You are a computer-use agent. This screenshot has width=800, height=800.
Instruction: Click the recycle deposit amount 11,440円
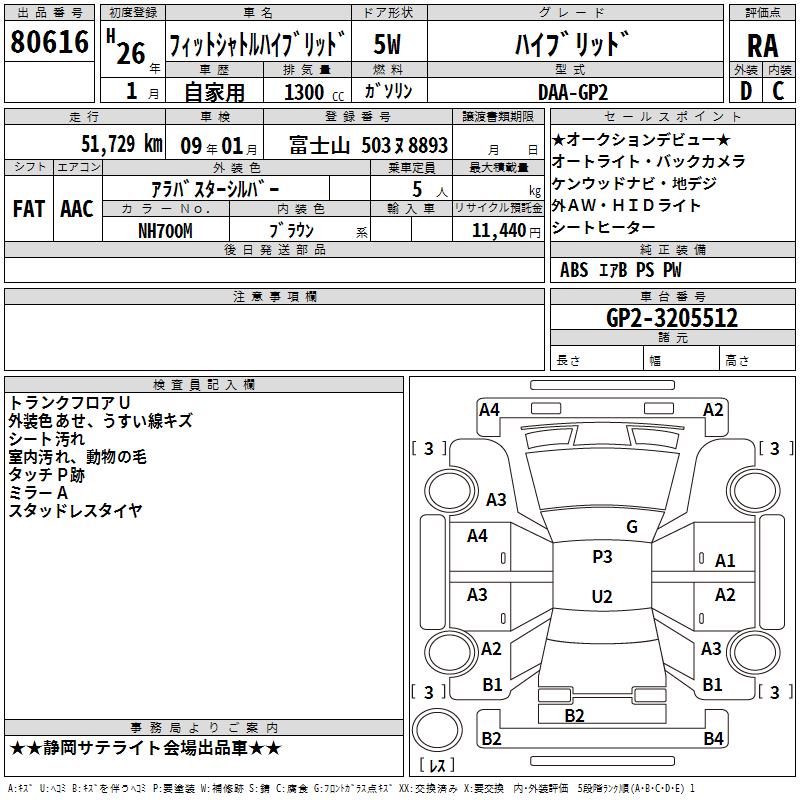(x=497, y=230)
